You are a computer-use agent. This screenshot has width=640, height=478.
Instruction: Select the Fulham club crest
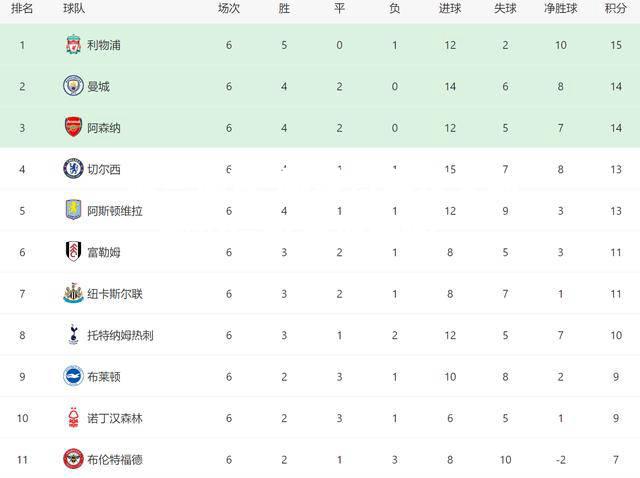73,252
